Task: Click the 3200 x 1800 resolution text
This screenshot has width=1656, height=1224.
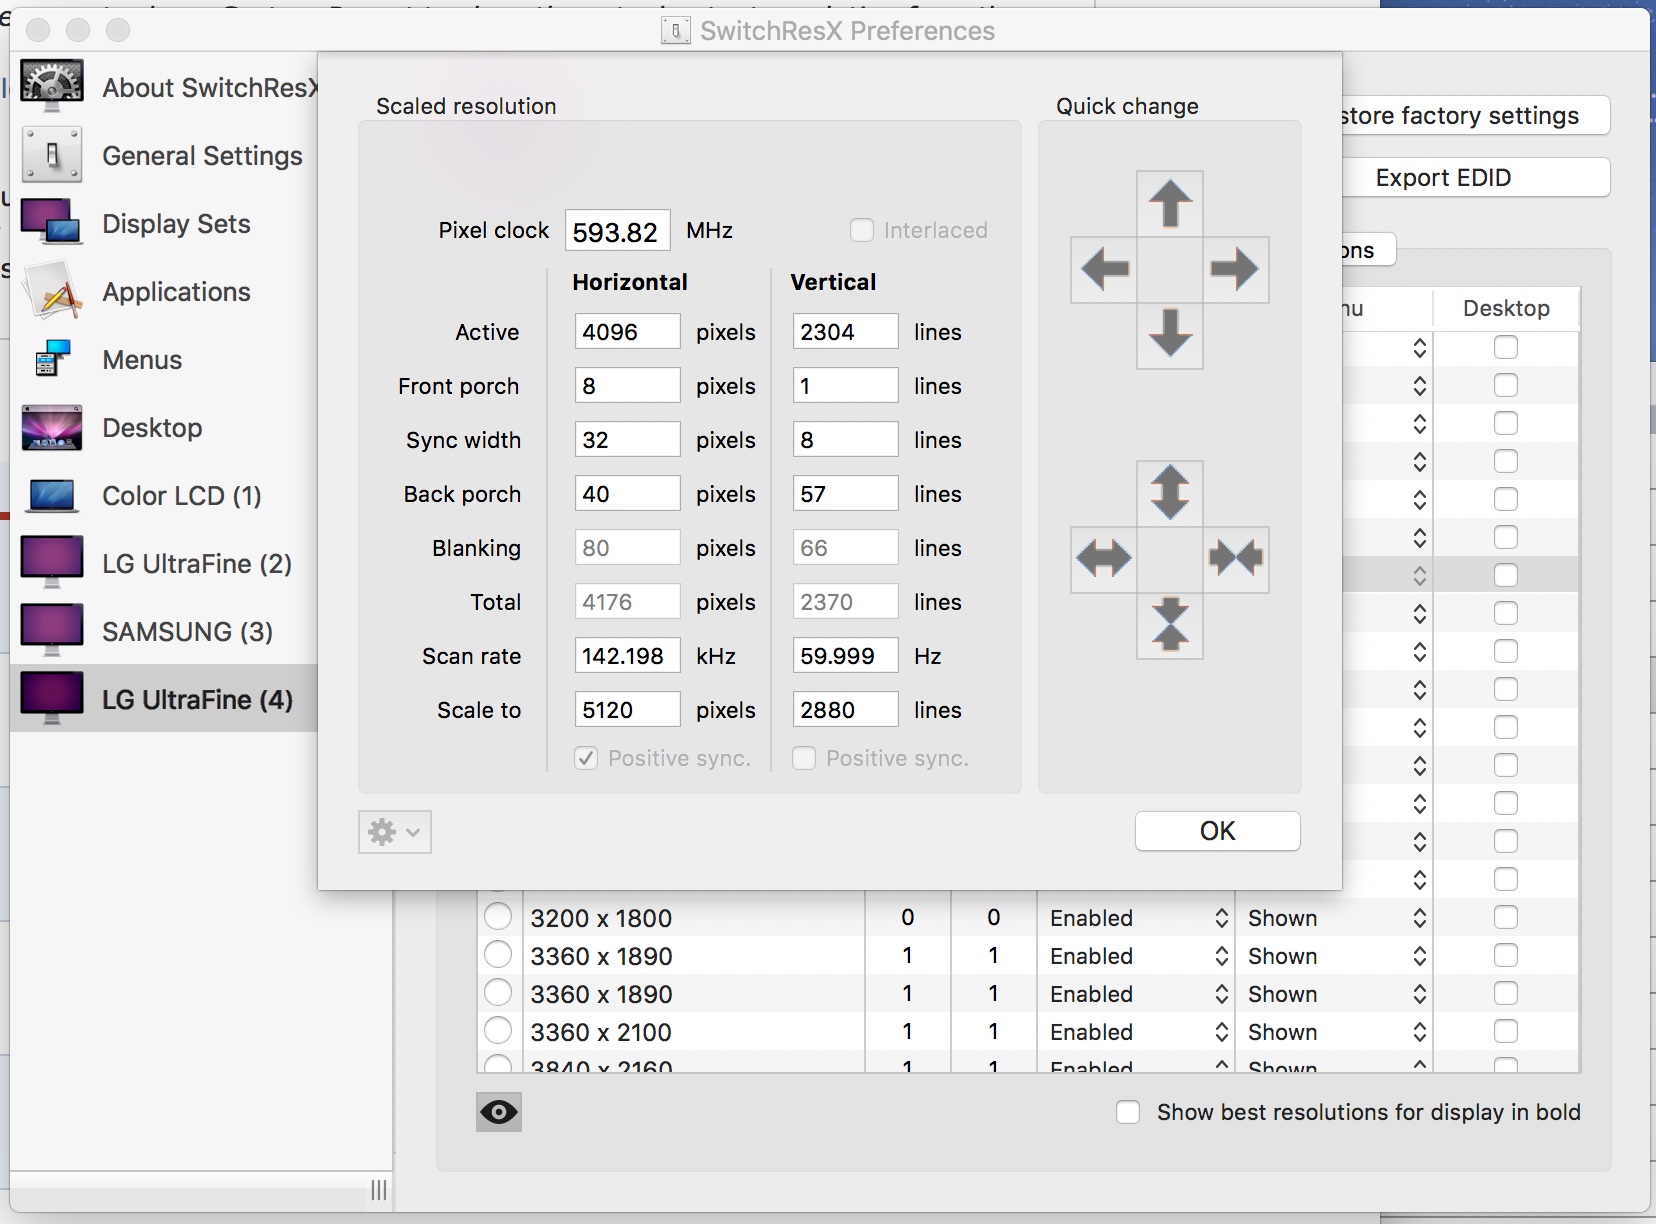Action: point(601,918)
